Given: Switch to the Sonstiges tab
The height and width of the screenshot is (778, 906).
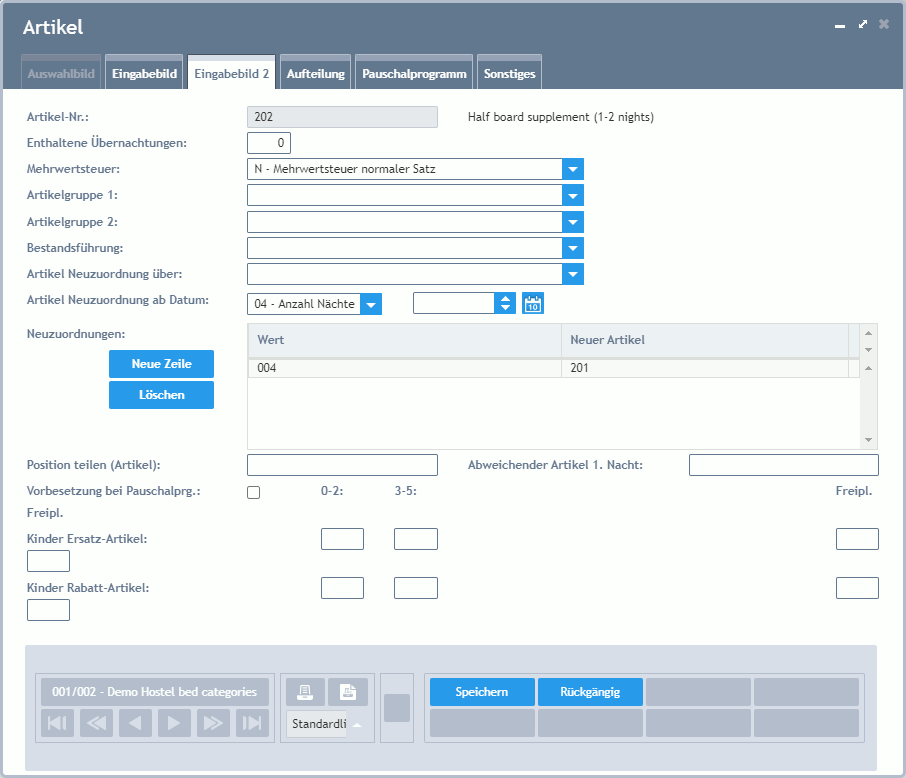Looking at the screenshot, I should click(x=510, y=73).
